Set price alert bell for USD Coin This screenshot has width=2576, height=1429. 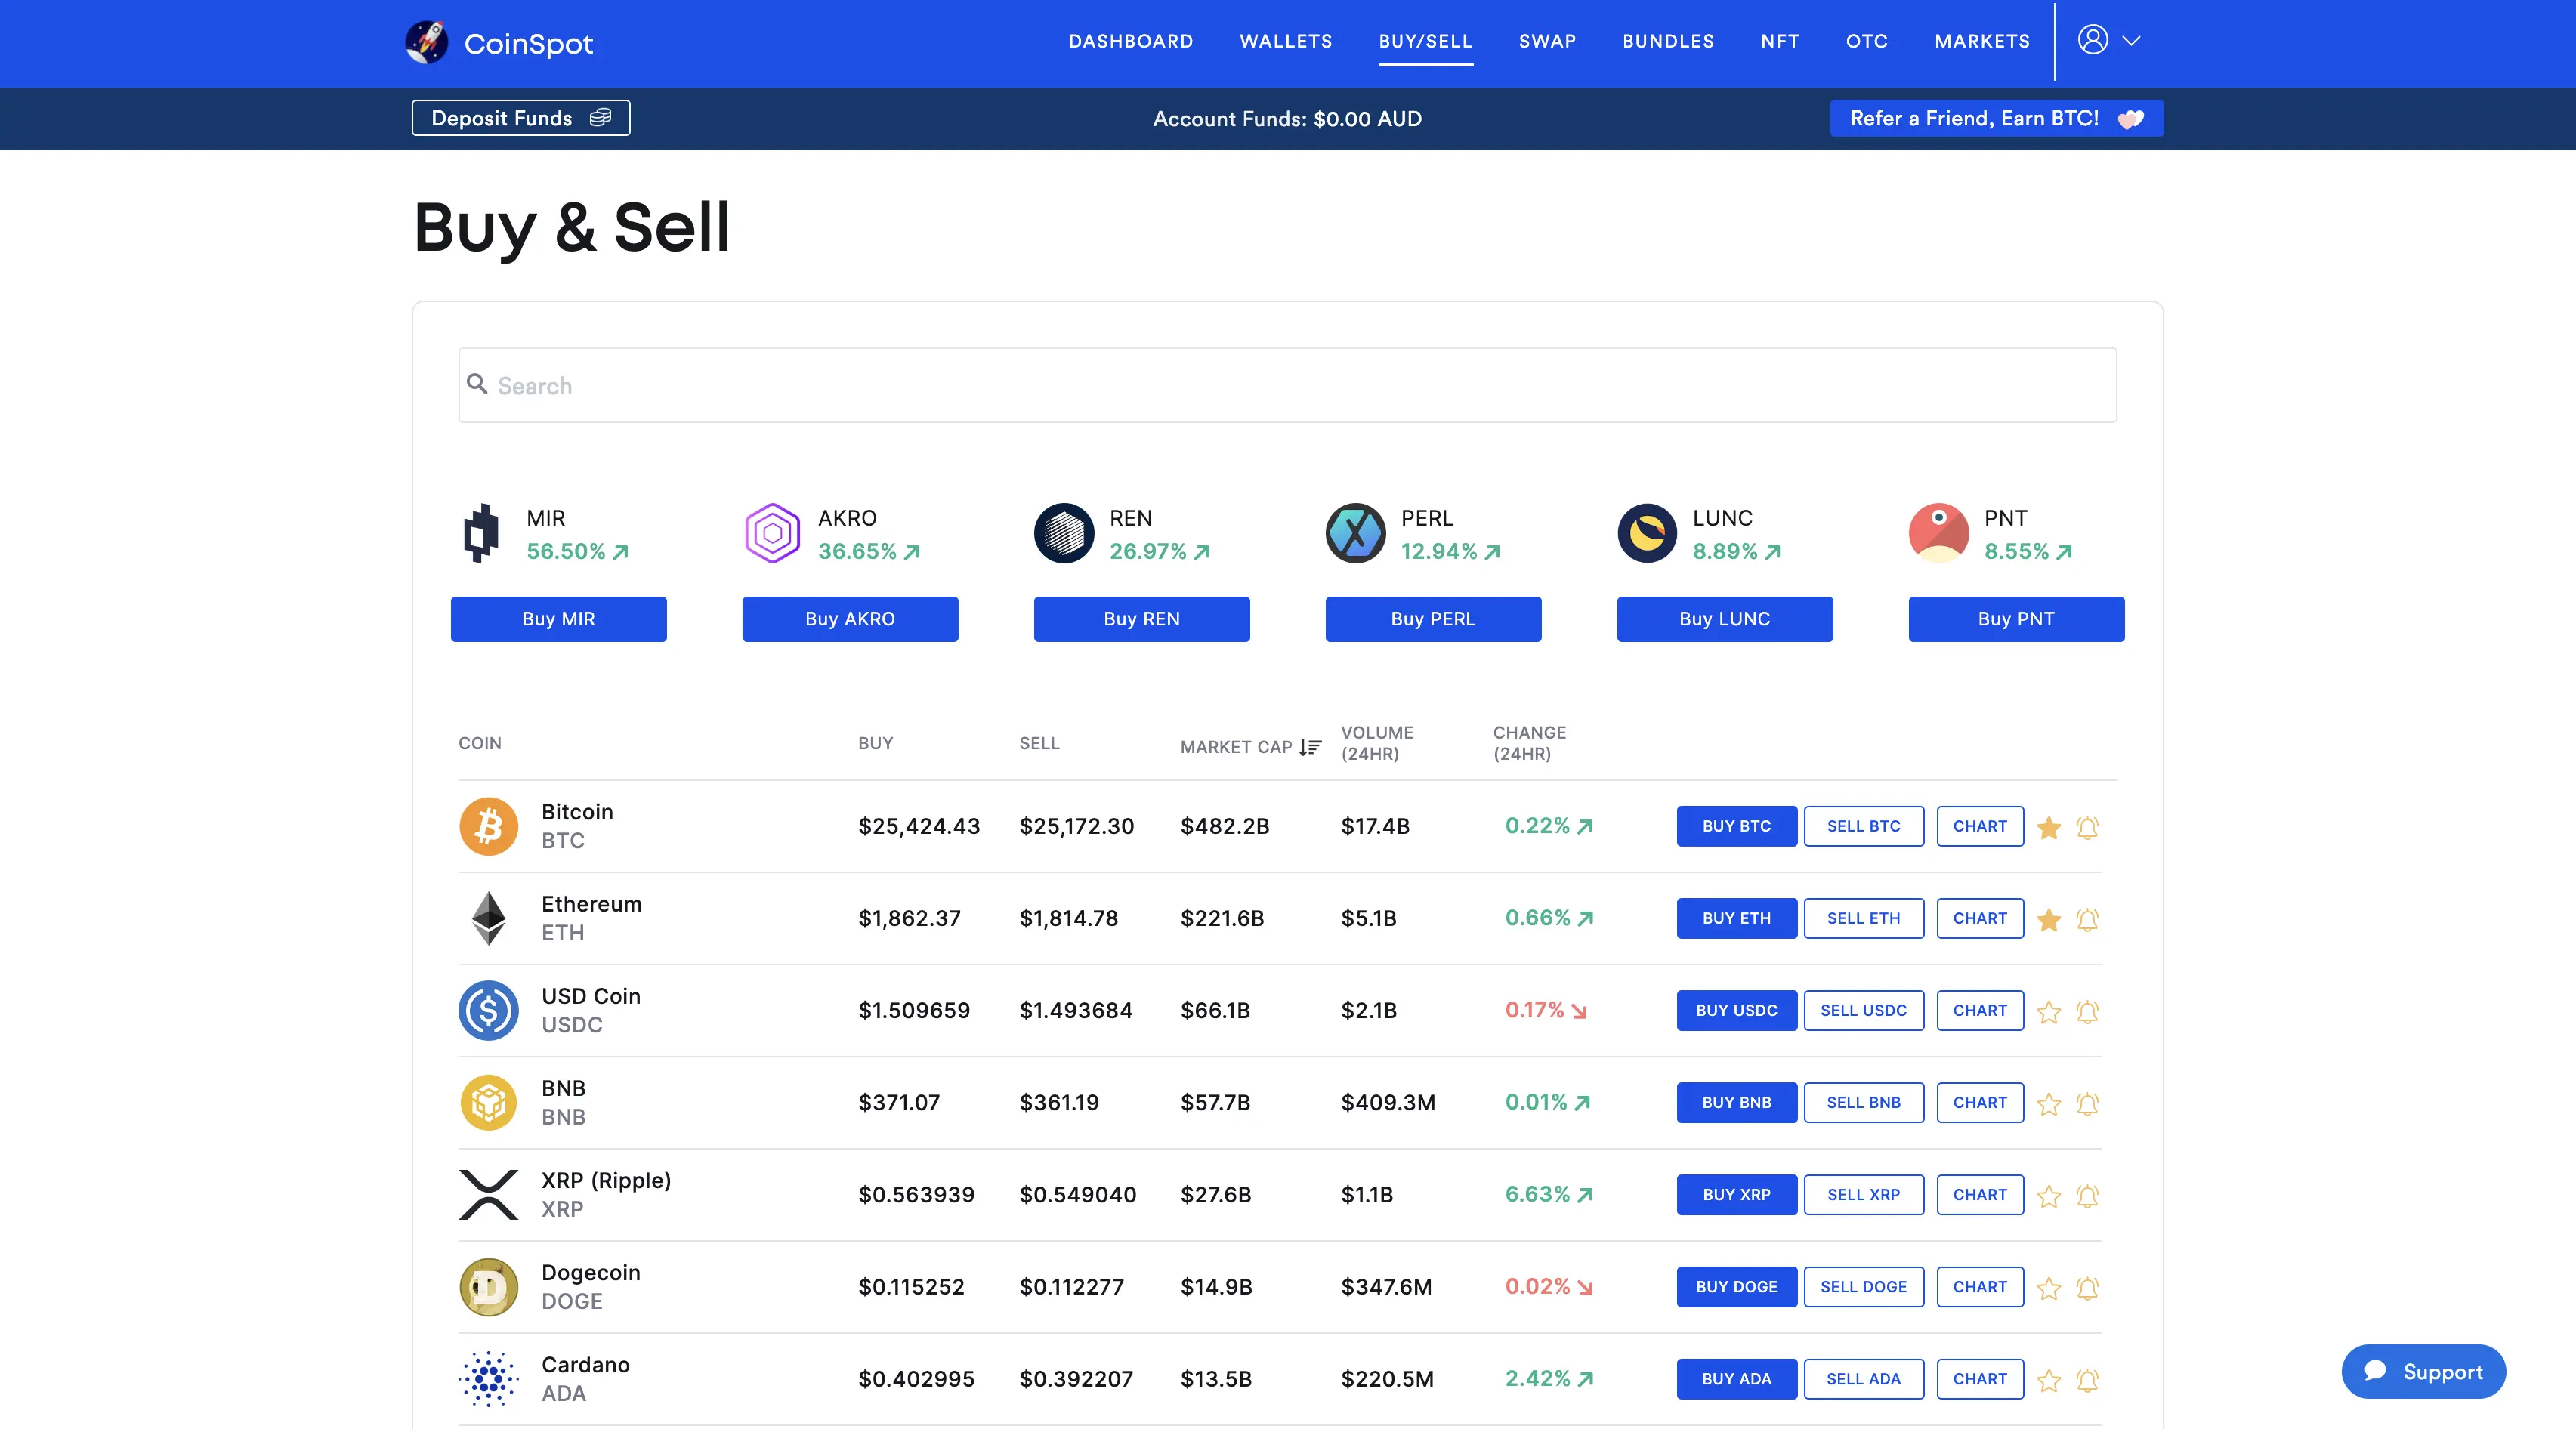2087,1011
